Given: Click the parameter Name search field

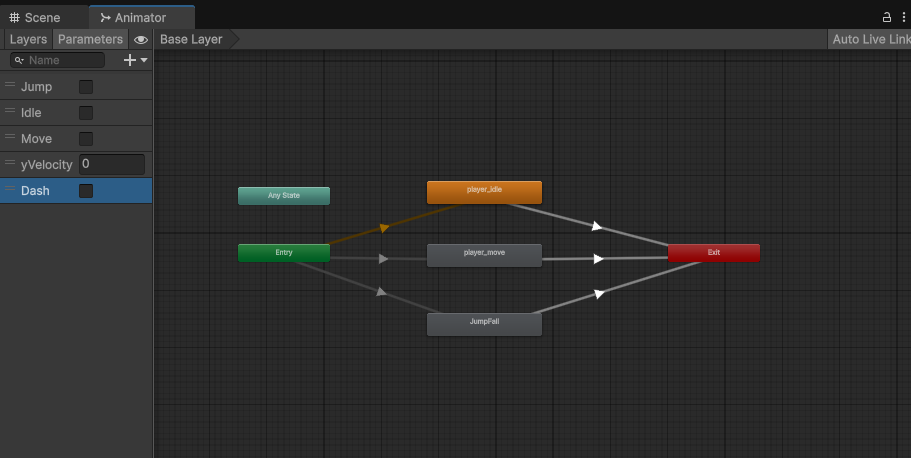Looking at the screenshot, I should [x=58, y=60].
